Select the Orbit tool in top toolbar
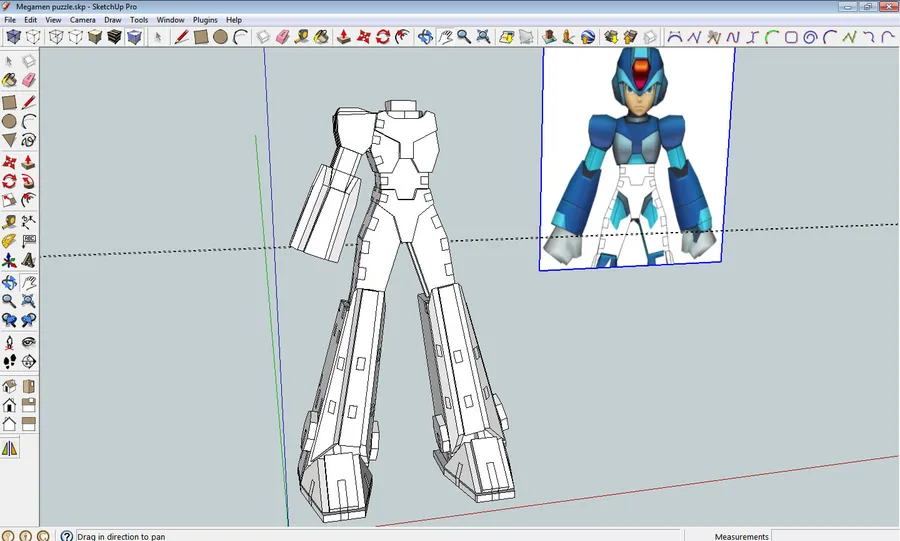 [x=425, y=37]
